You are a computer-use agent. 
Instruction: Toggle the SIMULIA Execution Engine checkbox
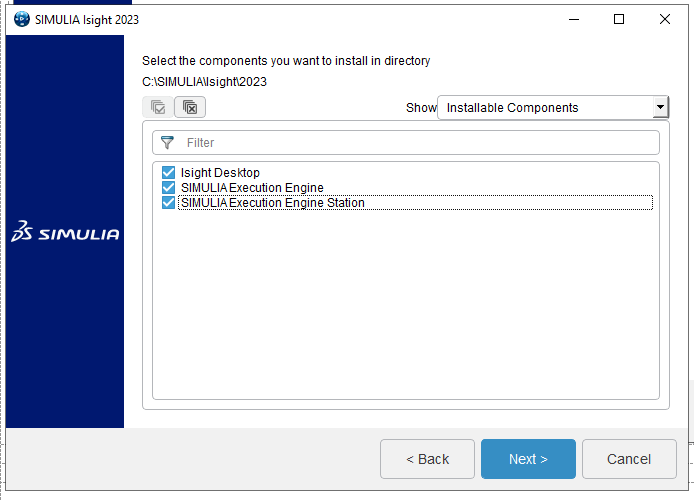168,187
